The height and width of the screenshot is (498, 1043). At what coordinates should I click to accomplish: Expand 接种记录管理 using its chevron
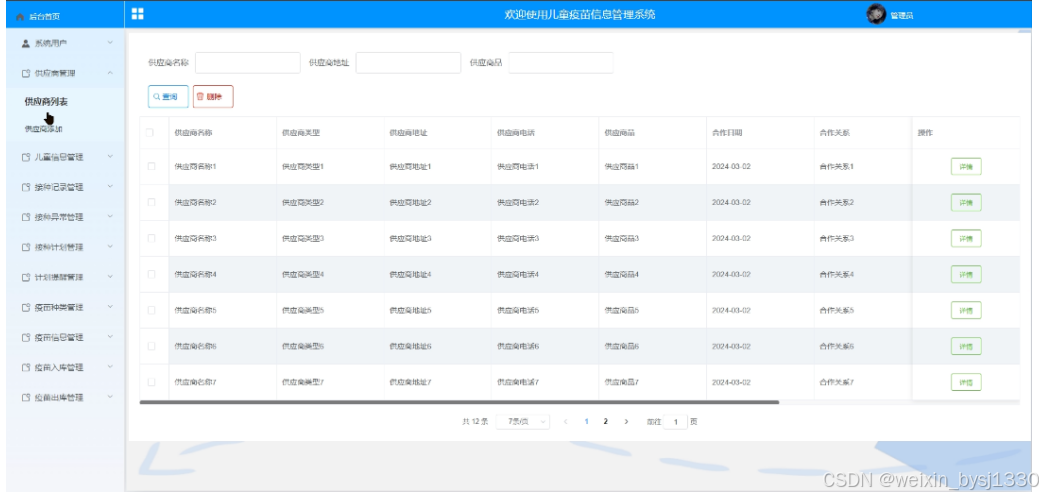[110, 187]
